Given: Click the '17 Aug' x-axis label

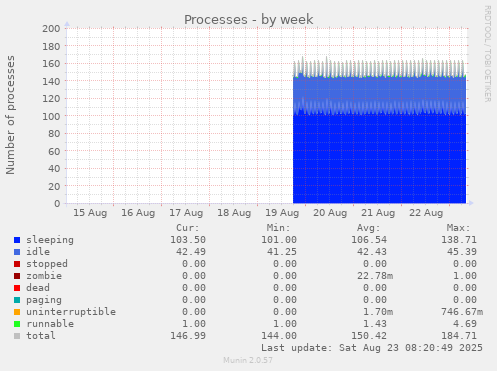Looking at the screenshot, I should (x=186, y=213).
